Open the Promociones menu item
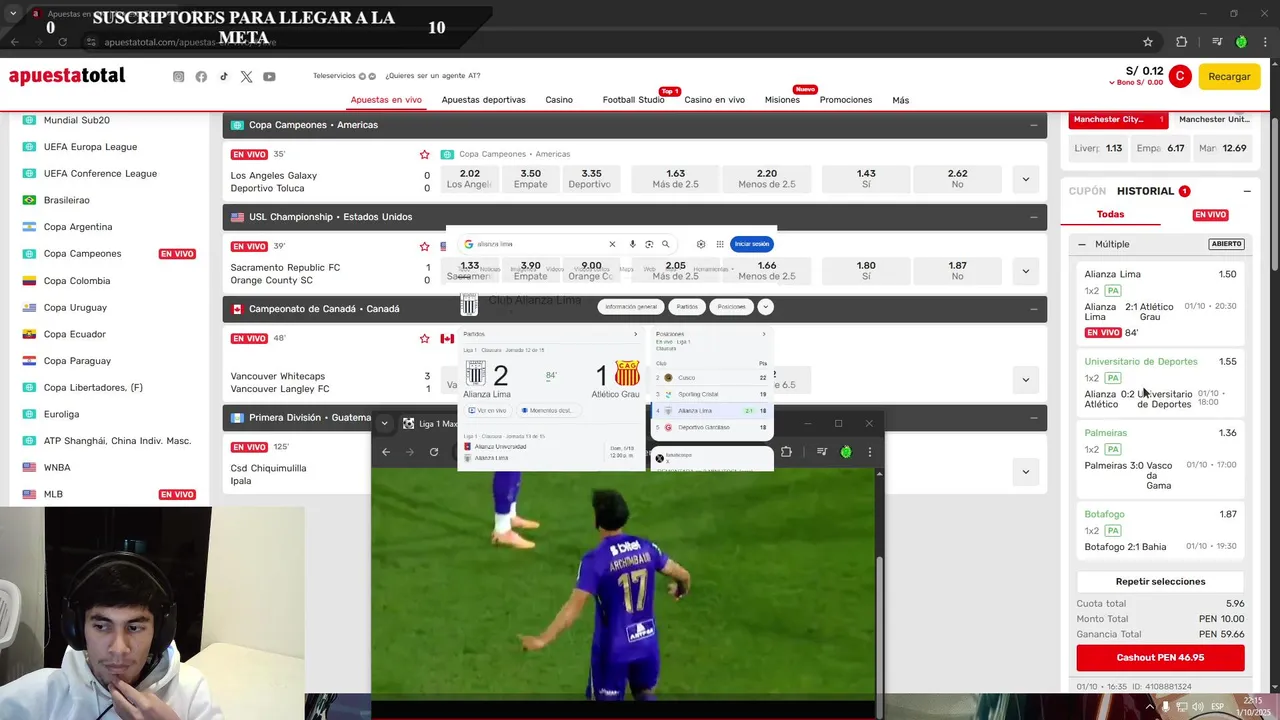 pos(846,100)
